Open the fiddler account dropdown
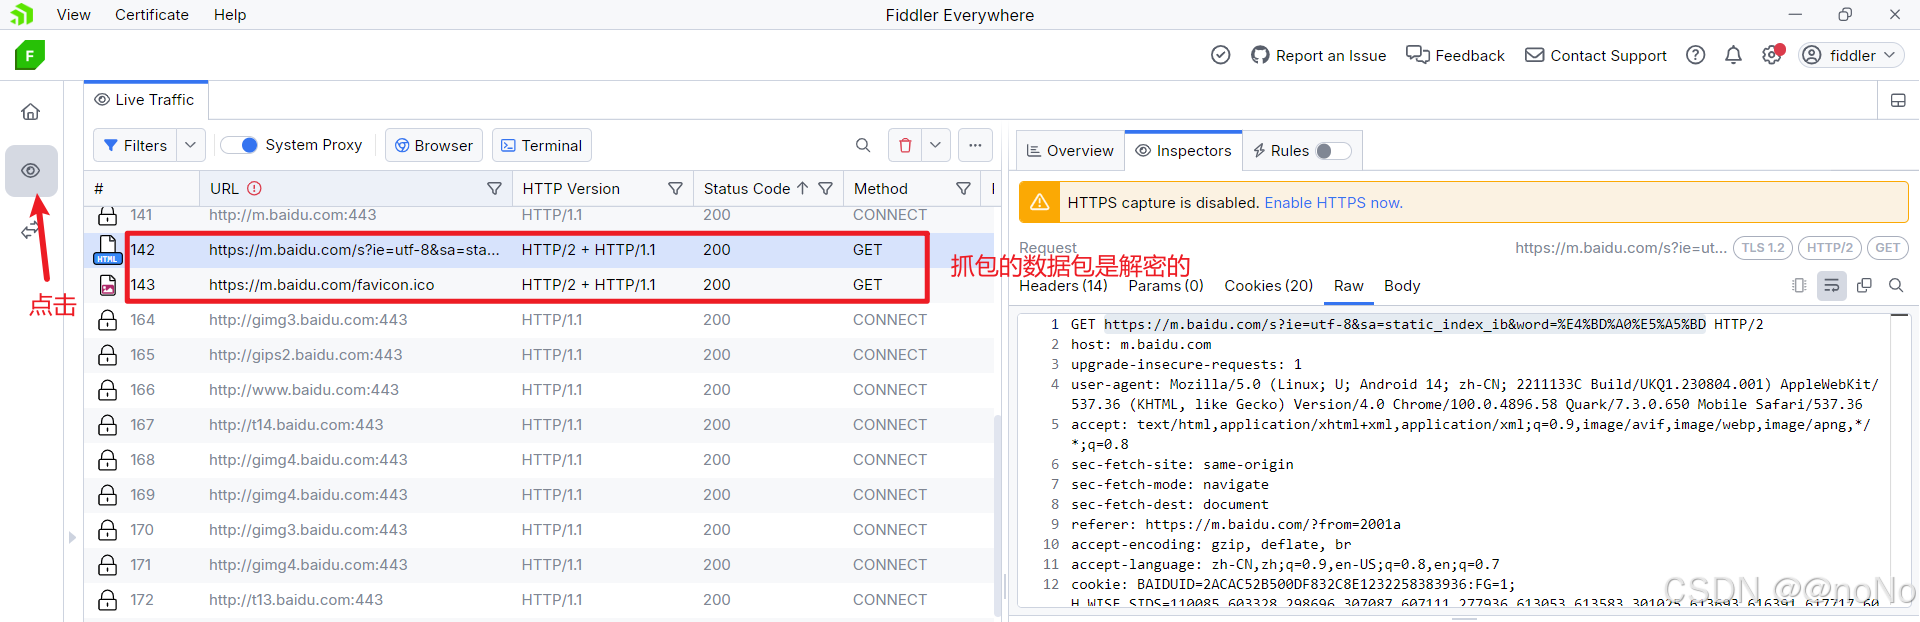The height and width of the screenshot is (622, 1920). point(1850,55)
